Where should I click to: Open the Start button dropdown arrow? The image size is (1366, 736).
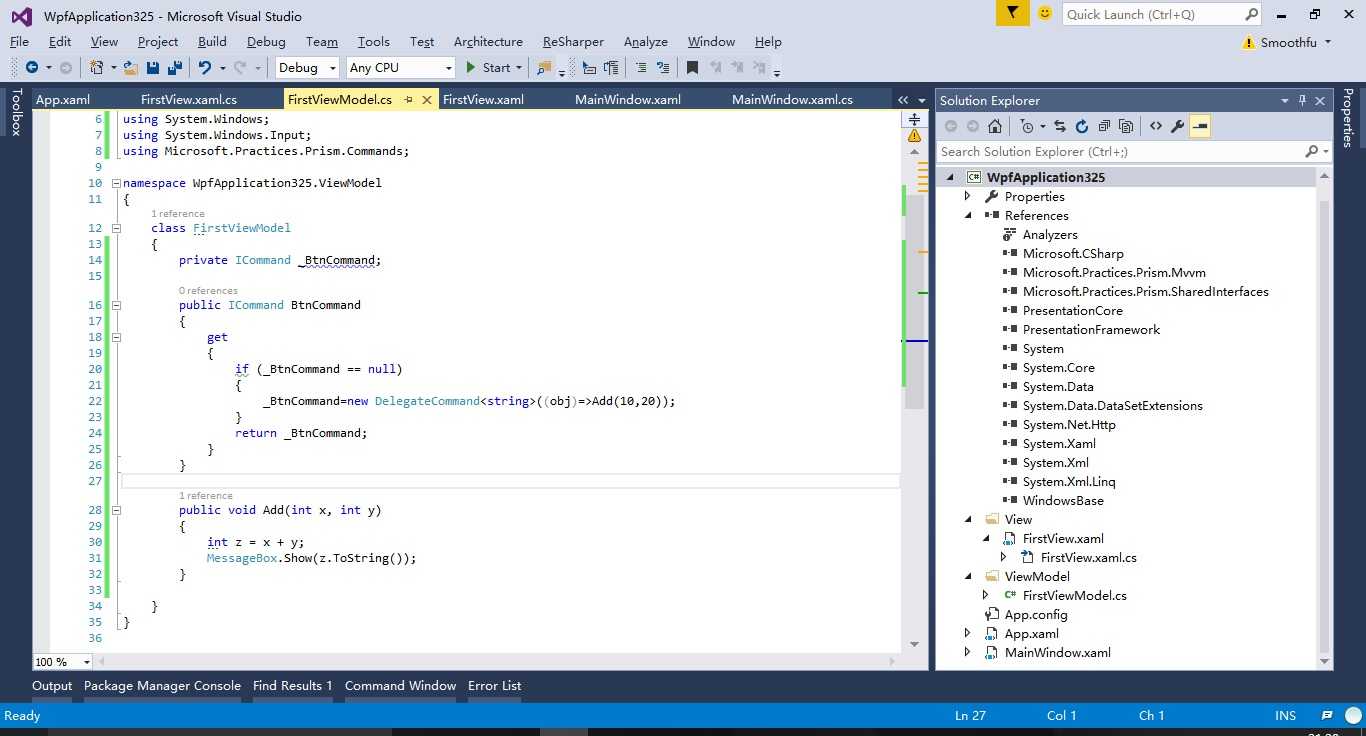click(x=519, y=68)
